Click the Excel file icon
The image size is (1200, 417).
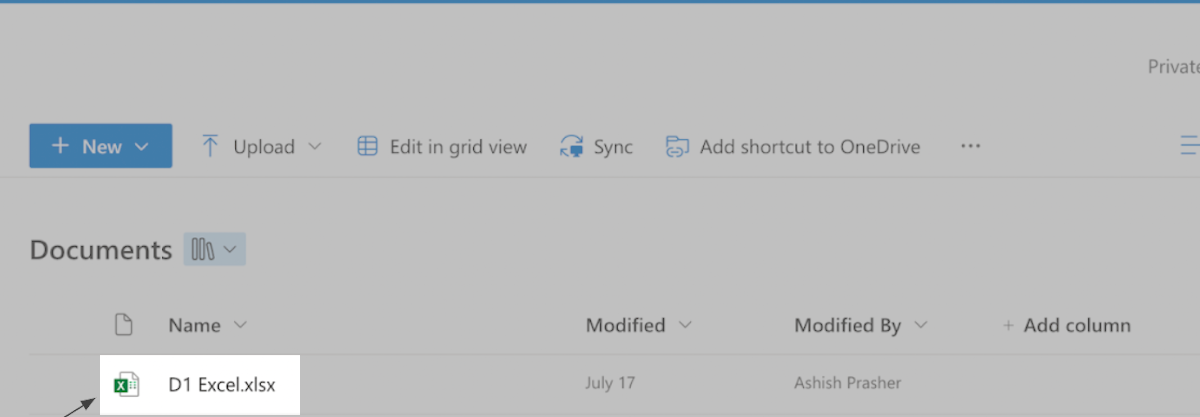pos(125,384)
